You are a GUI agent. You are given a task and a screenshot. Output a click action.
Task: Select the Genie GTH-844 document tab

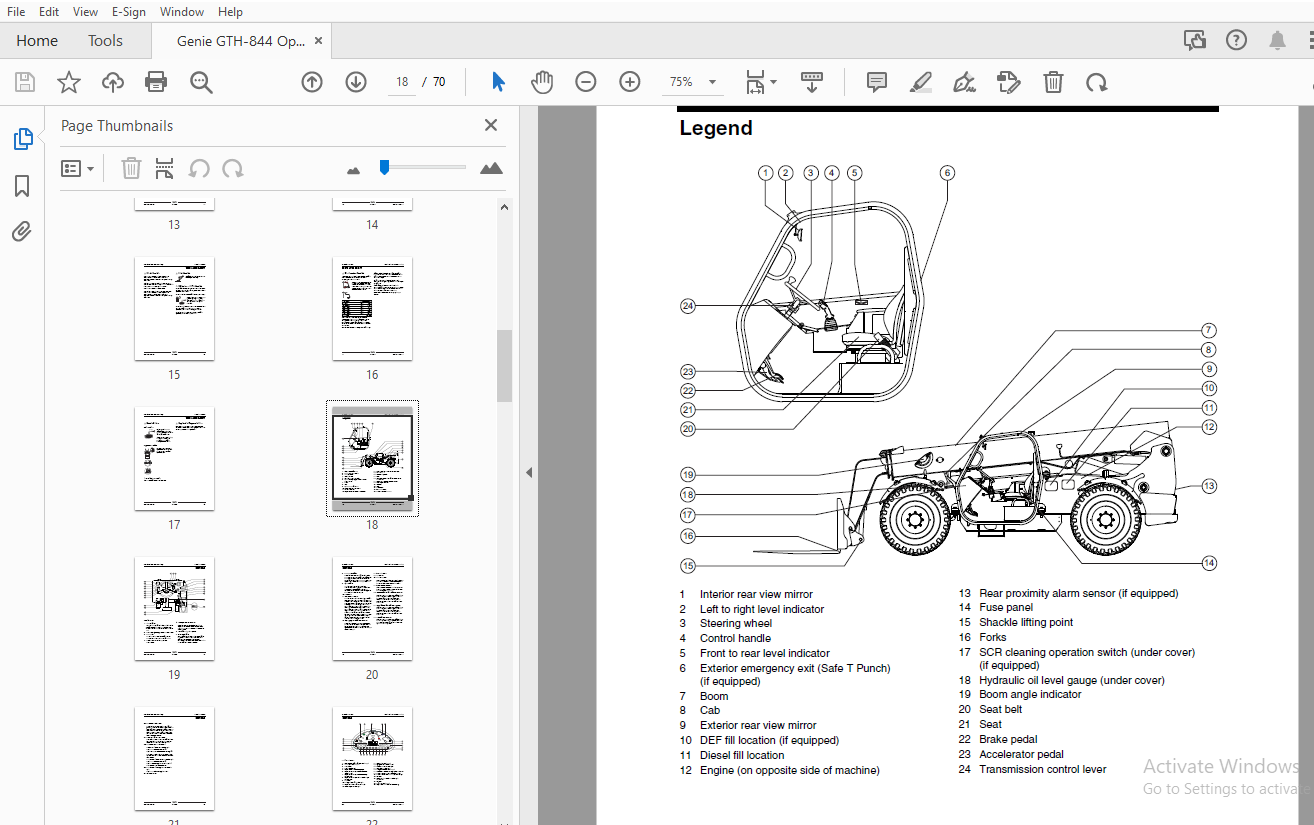[241, 41]
